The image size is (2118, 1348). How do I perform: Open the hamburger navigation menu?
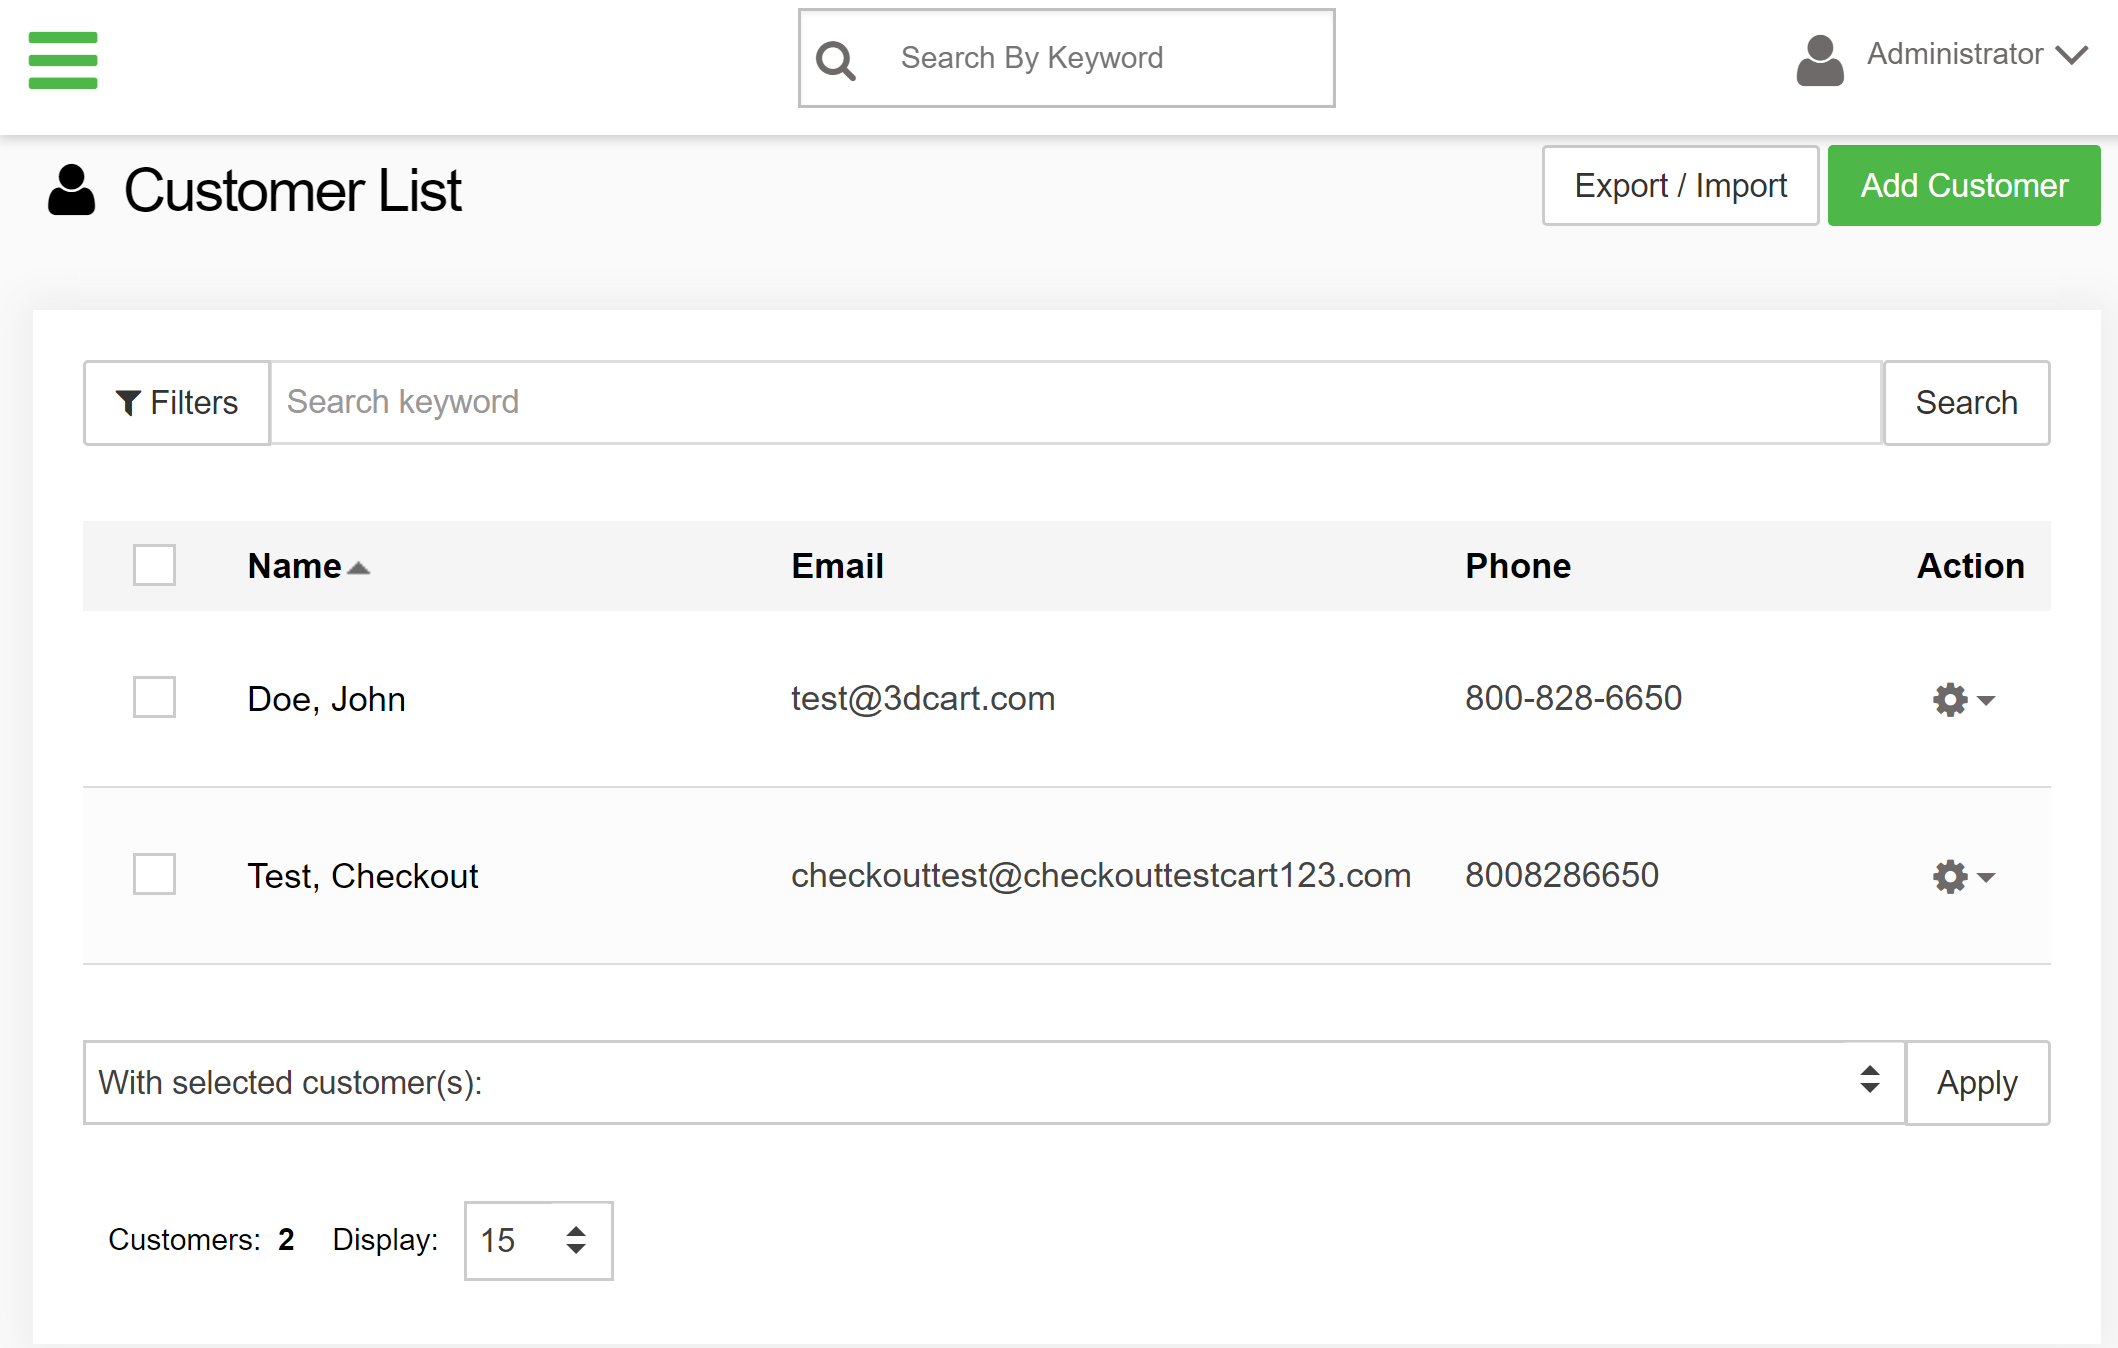pyautogui.click(x=62, y=60)
